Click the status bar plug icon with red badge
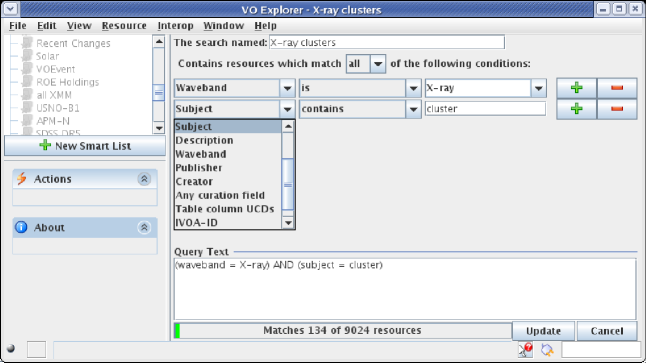This screenshot has width=647, height=363. click(526, 350)
